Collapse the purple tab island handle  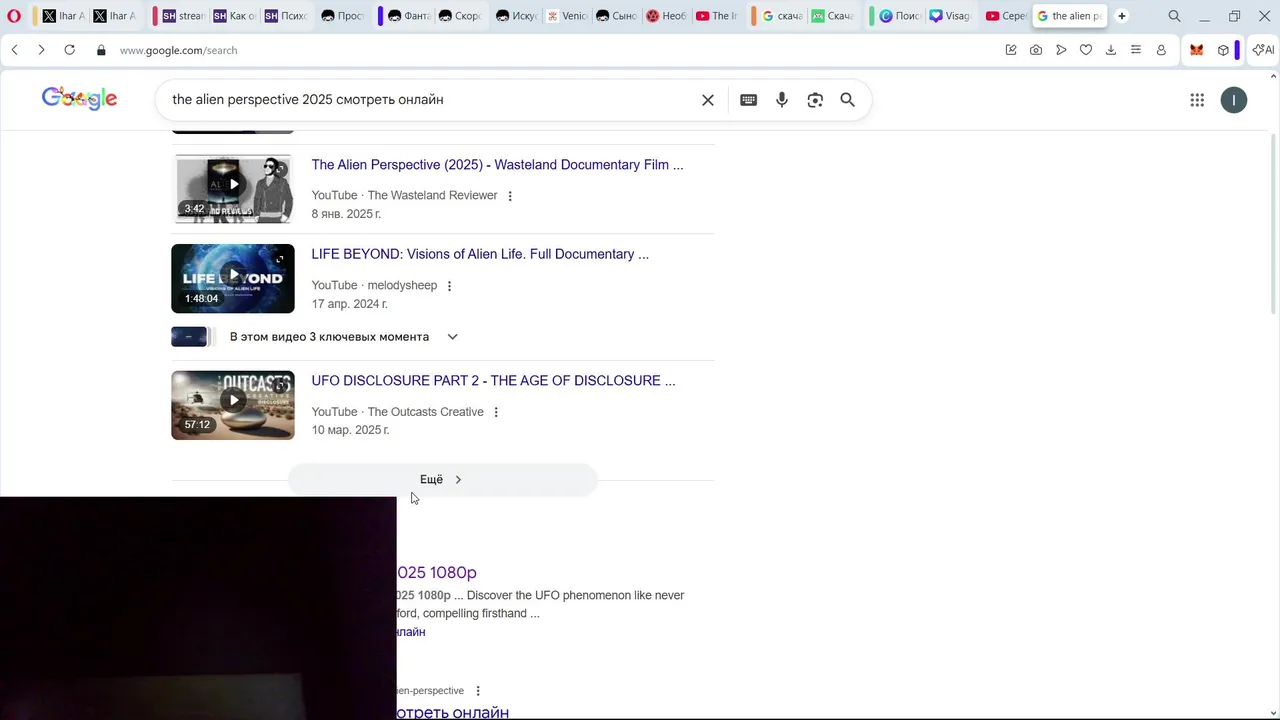click(x=380, y=16)
